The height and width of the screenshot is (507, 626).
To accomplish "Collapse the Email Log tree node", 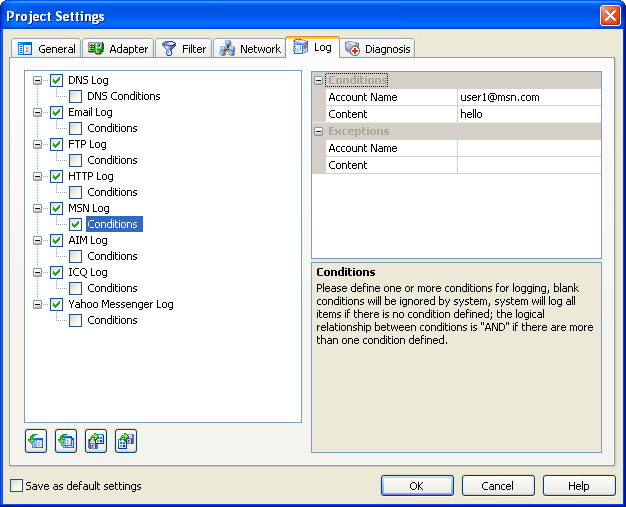I will 38,112.
